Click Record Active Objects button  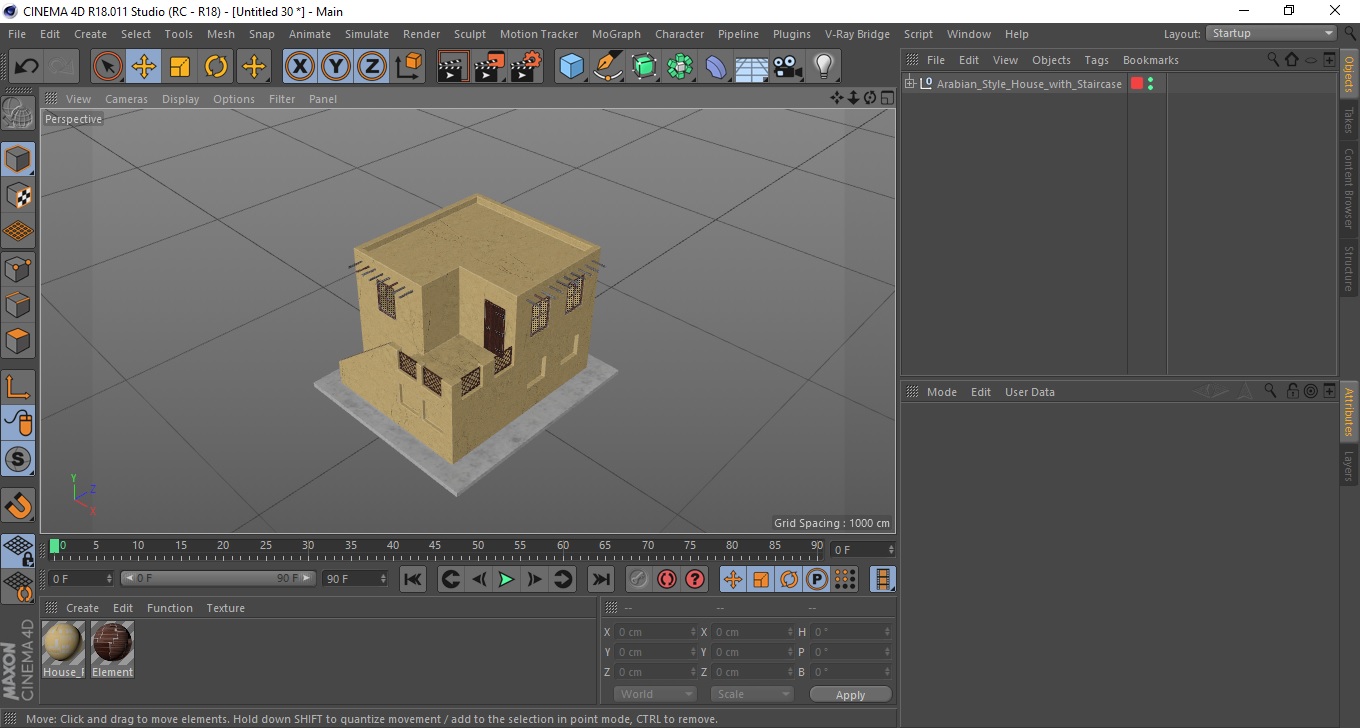coord(638,579)
